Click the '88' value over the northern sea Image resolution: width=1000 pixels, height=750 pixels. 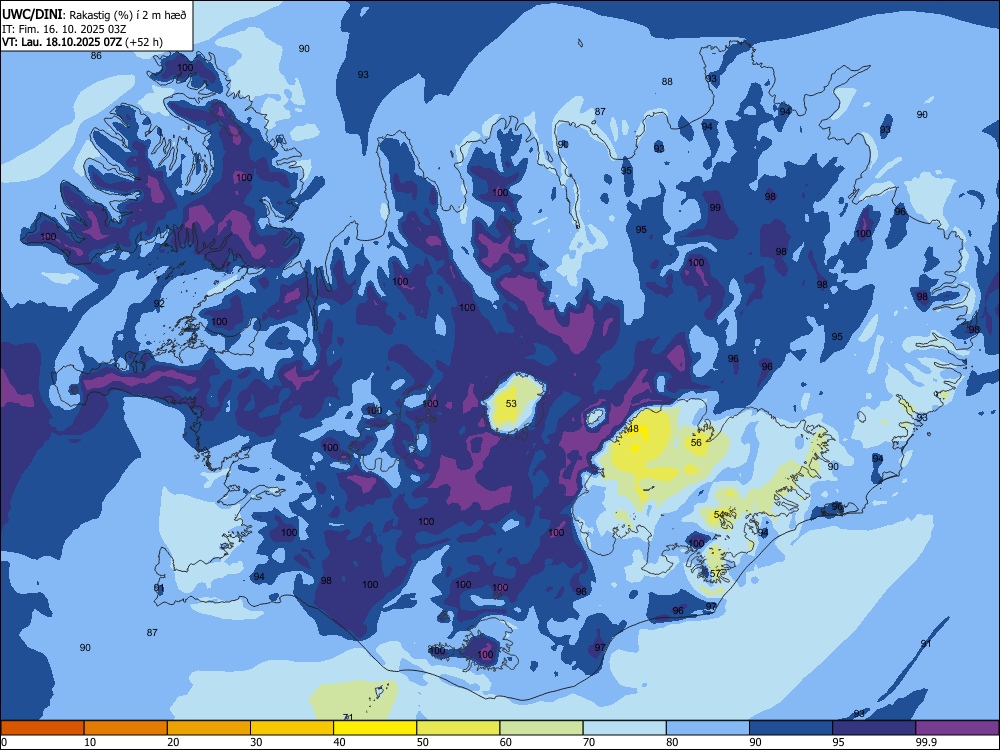click(667, 81)
